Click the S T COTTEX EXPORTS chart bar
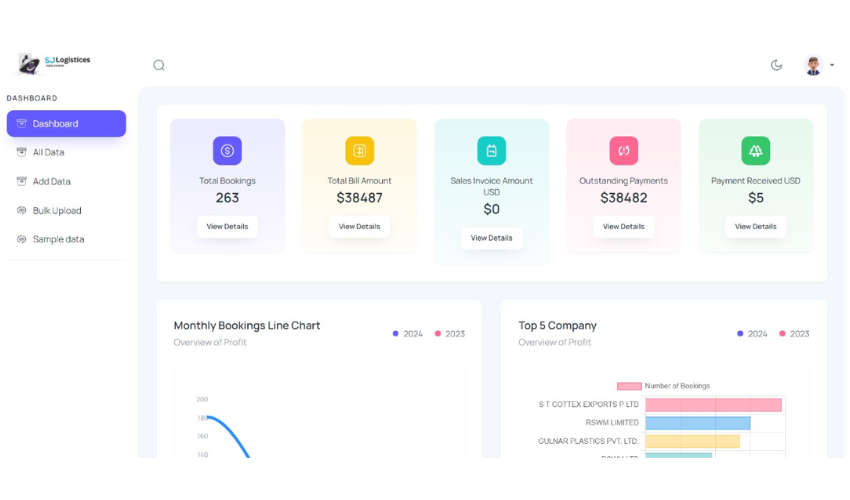Image resolution: width=850 pixels, height=500 pixels. click(713, 405)
